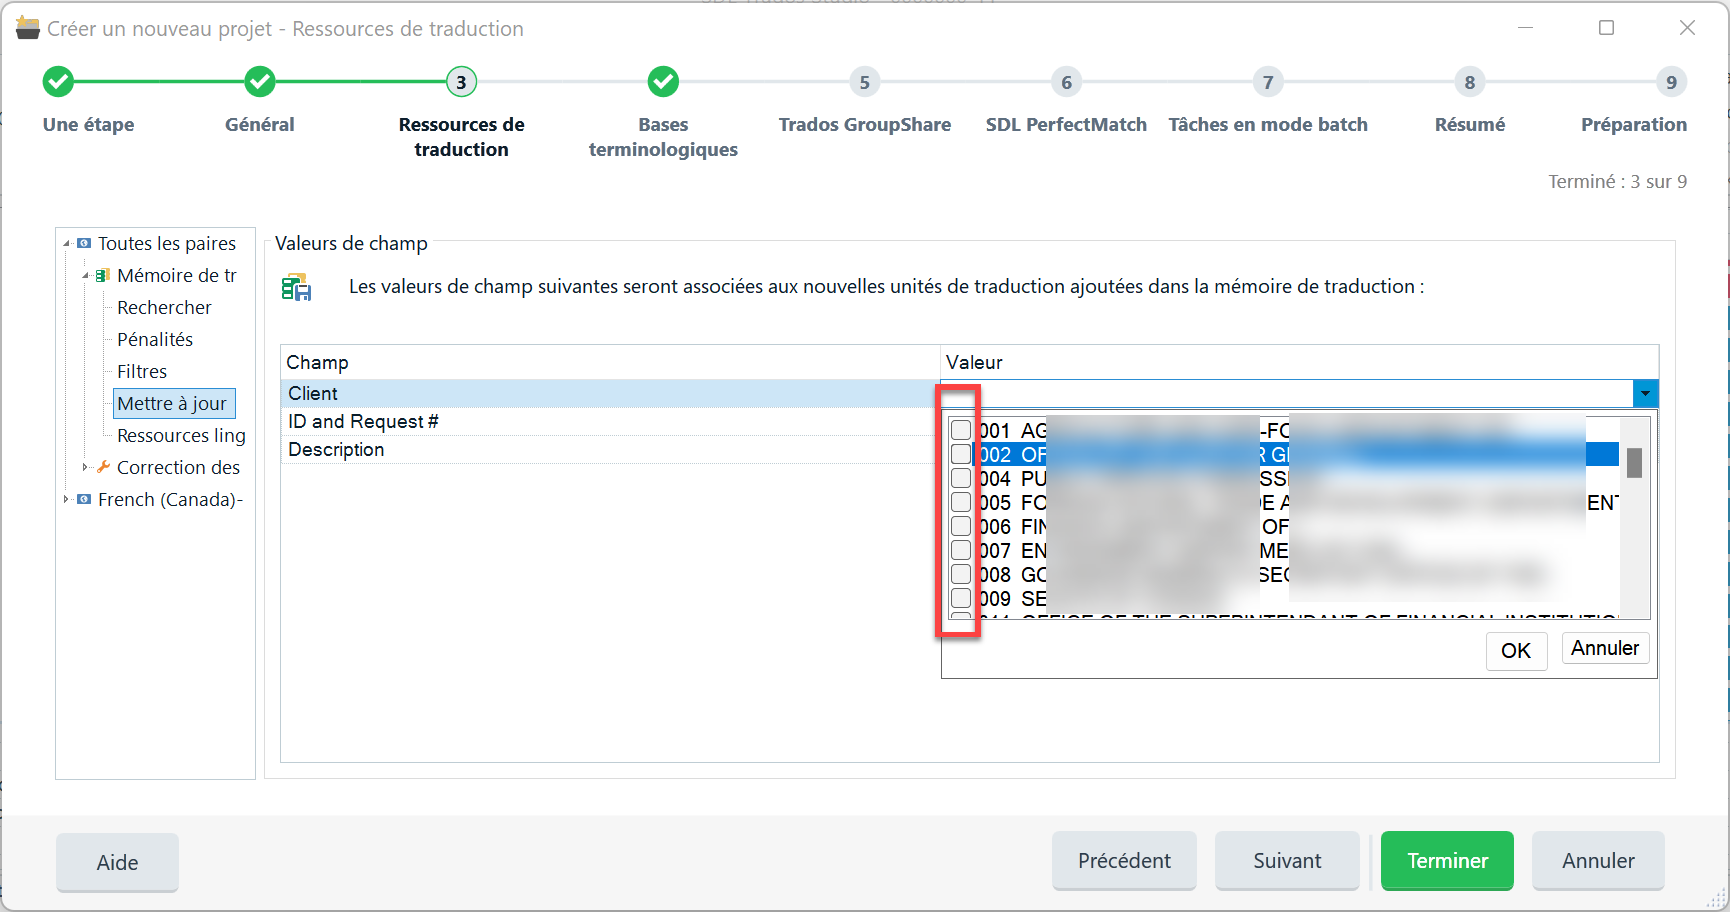This screenshot has height=912, width=1730.
Task: Check the box for item 008
Action: click(x=961, y=574)
